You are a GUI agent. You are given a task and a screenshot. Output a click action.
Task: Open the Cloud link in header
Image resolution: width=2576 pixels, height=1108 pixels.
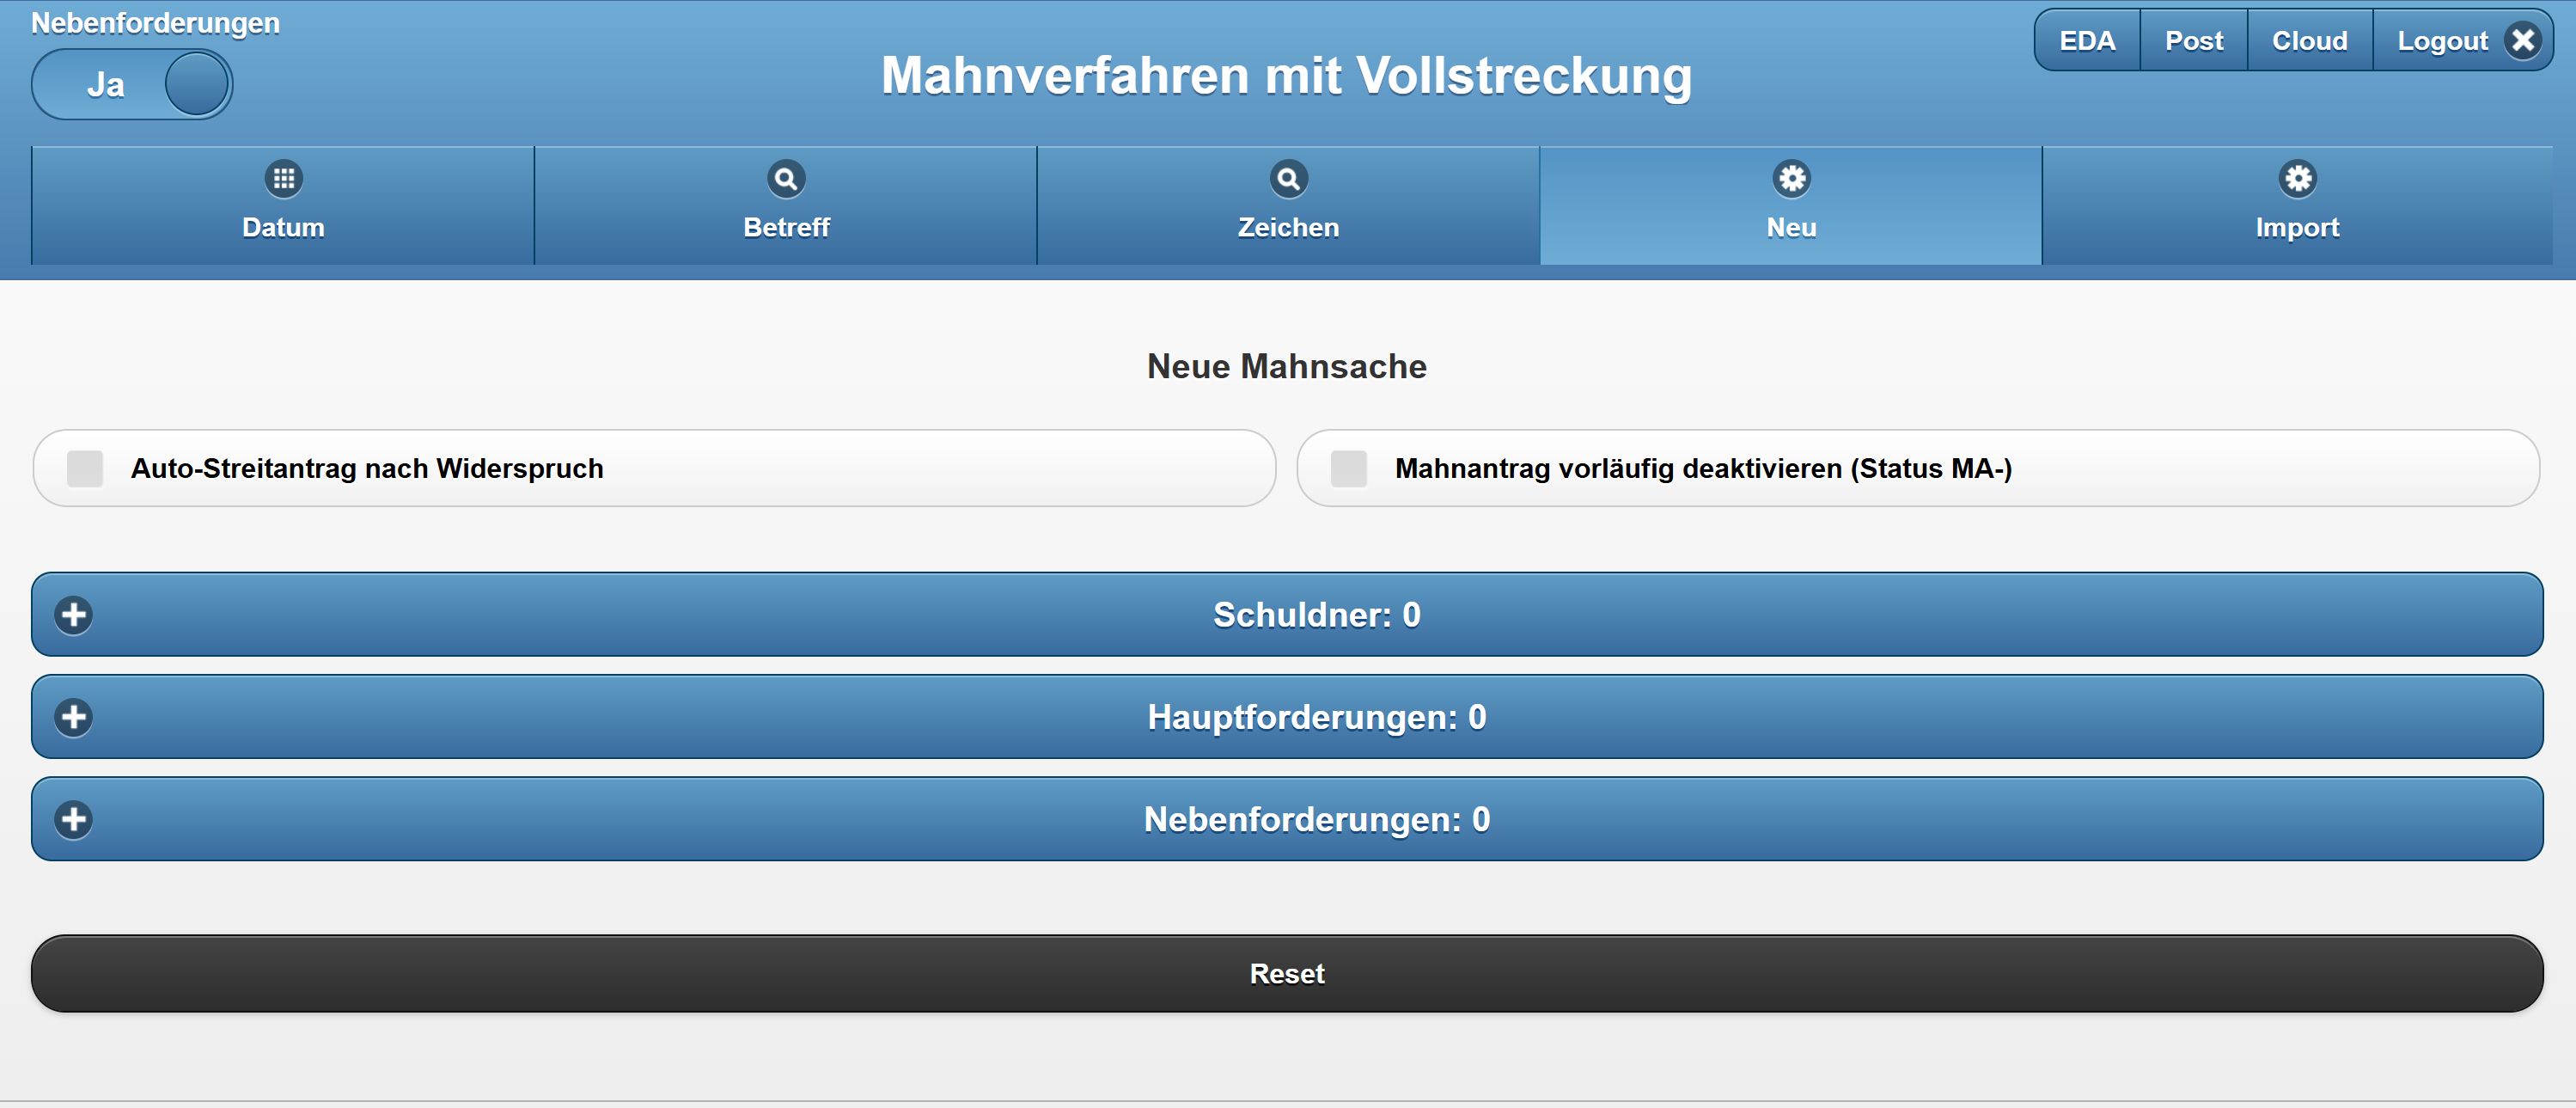click(x=2309, y=41)
